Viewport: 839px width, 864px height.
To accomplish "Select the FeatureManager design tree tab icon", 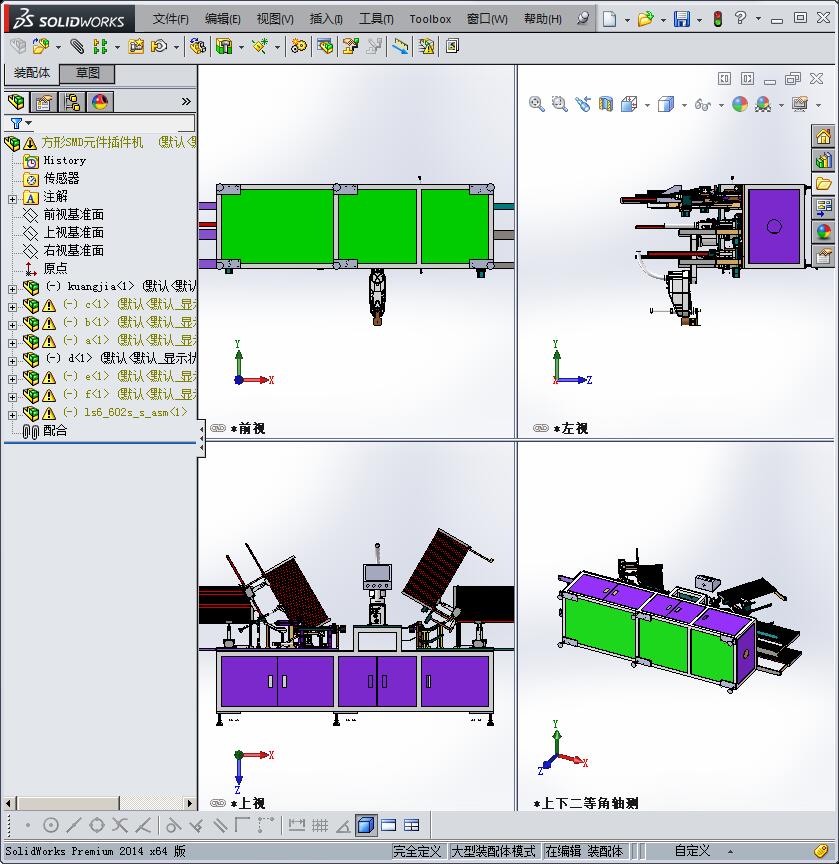I will pos(17,102).
